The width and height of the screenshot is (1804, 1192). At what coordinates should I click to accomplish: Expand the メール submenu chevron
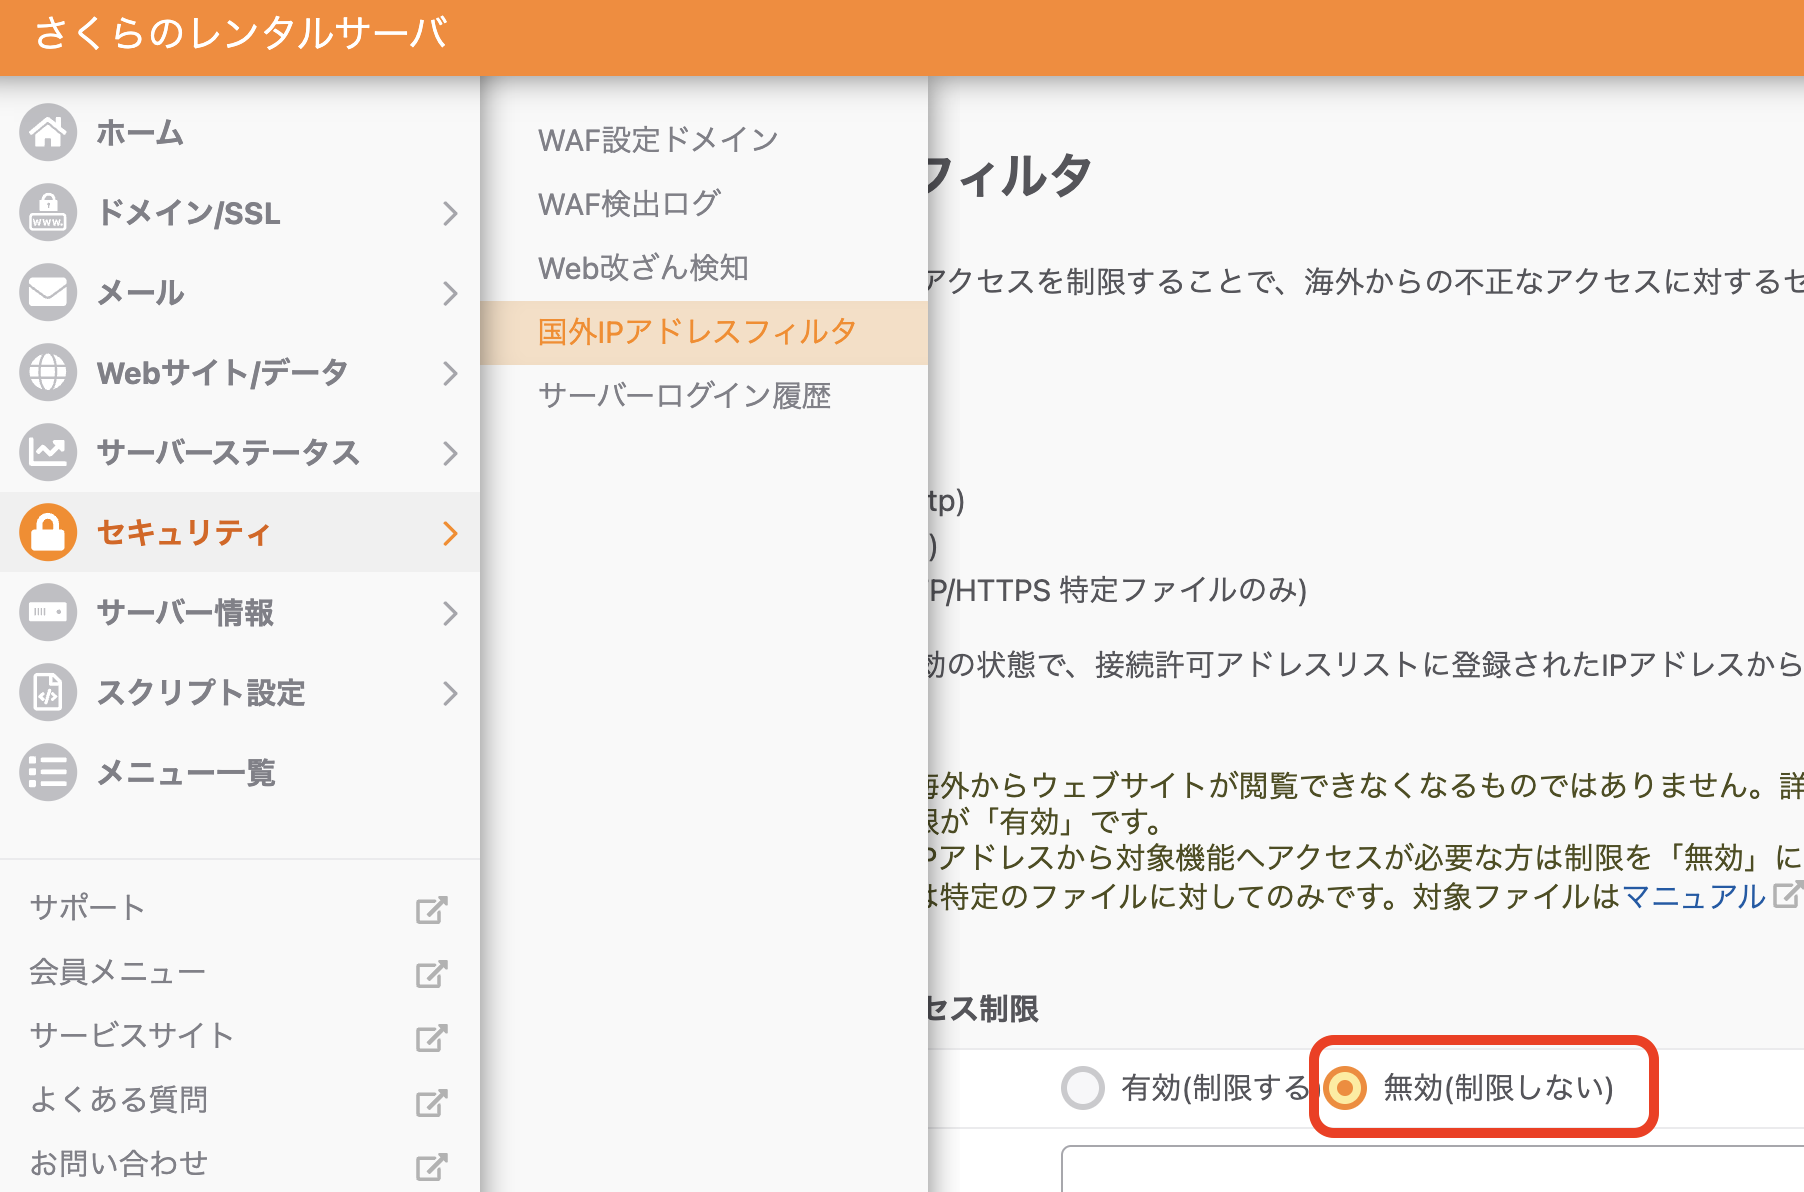452,292
